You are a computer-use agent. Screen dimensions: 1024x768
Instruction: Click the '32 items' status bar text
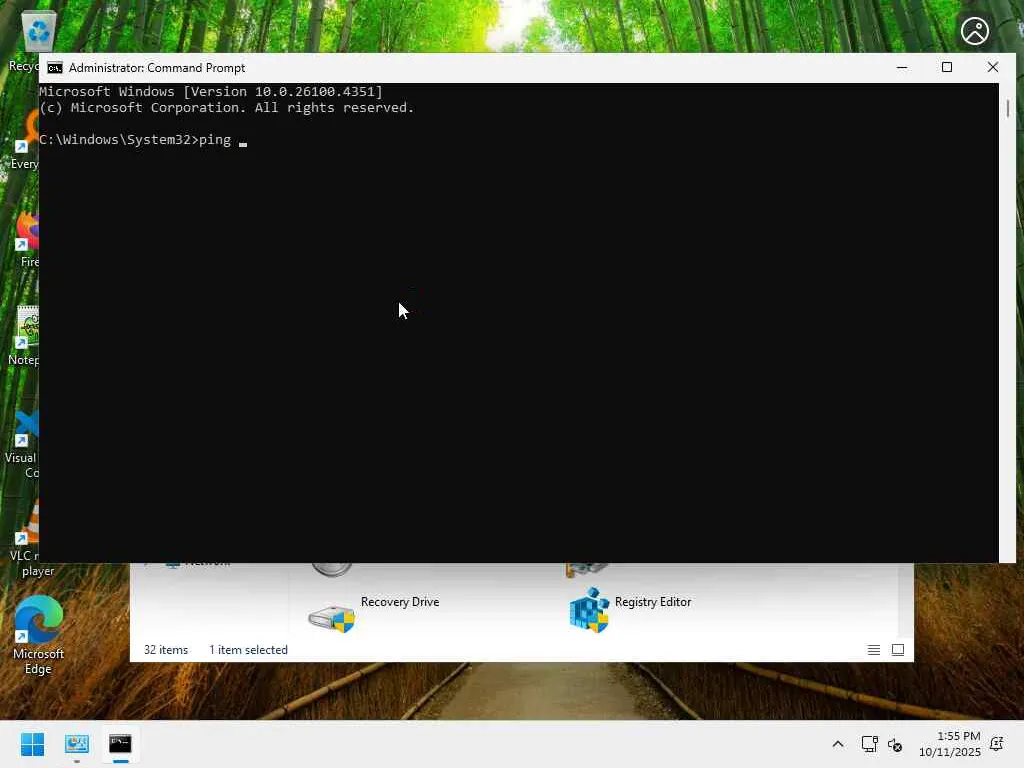click(x=166, y=650)
